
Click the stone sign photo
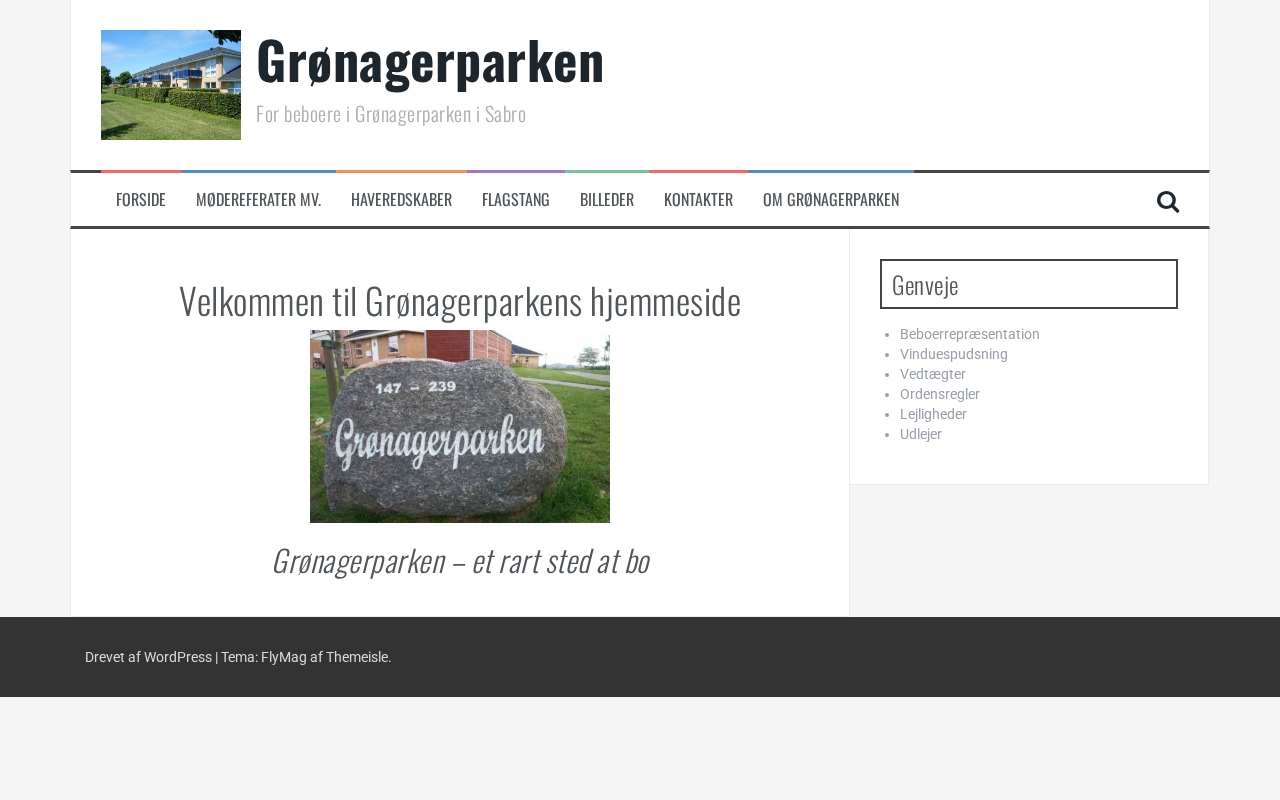pyautogui.click(x=460, y=426)
